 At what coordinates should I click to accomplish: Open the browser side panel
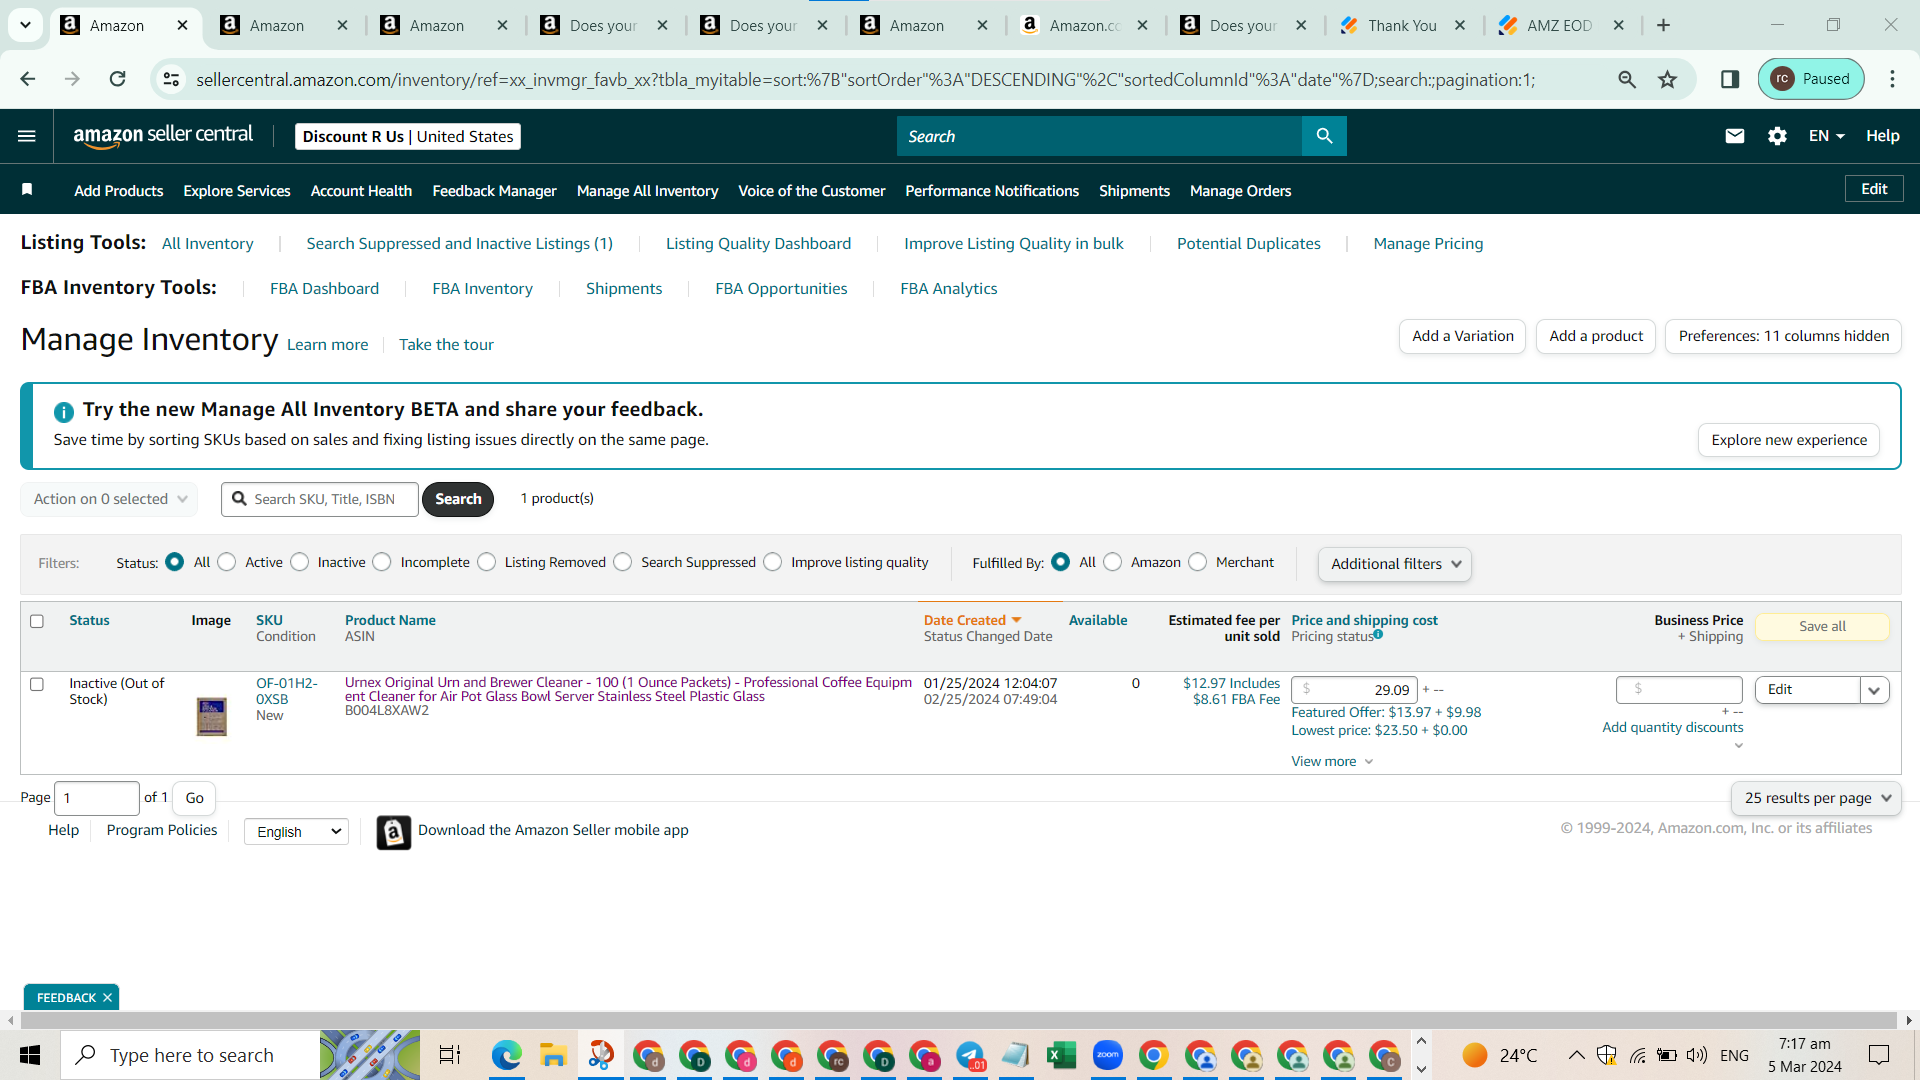(1730, 79)
